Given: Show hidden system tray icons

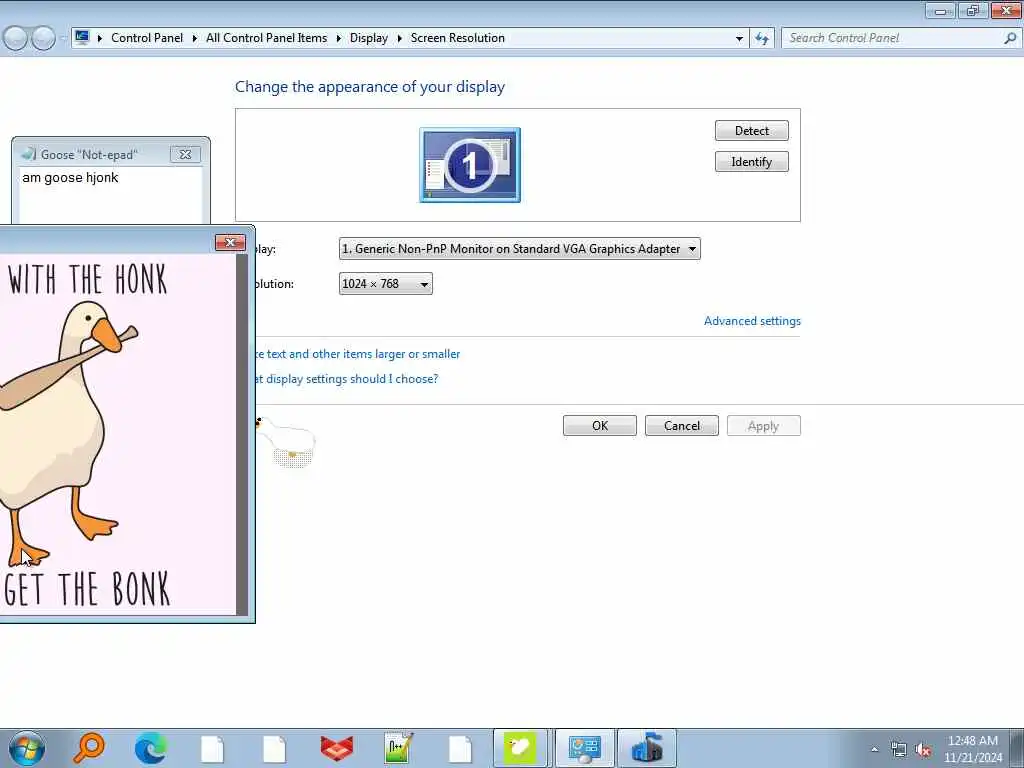Looking at the screenshot, I should [x=874, y=749].
